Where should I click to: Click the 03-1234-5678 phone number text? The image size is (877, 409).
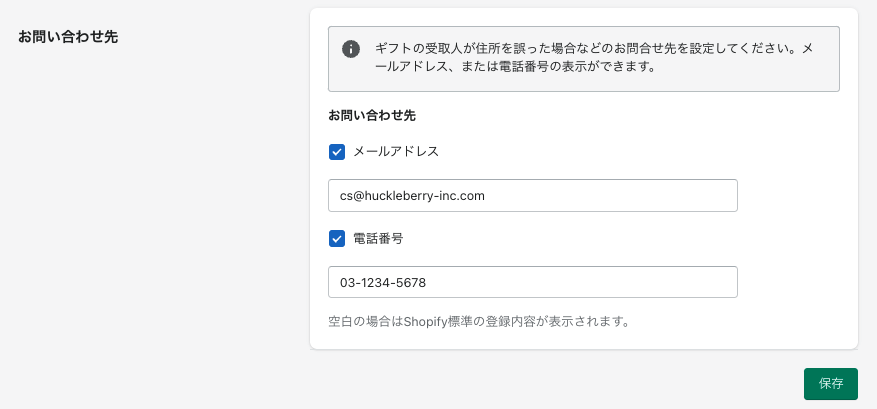pyautogui.click(x=383, y=283)
